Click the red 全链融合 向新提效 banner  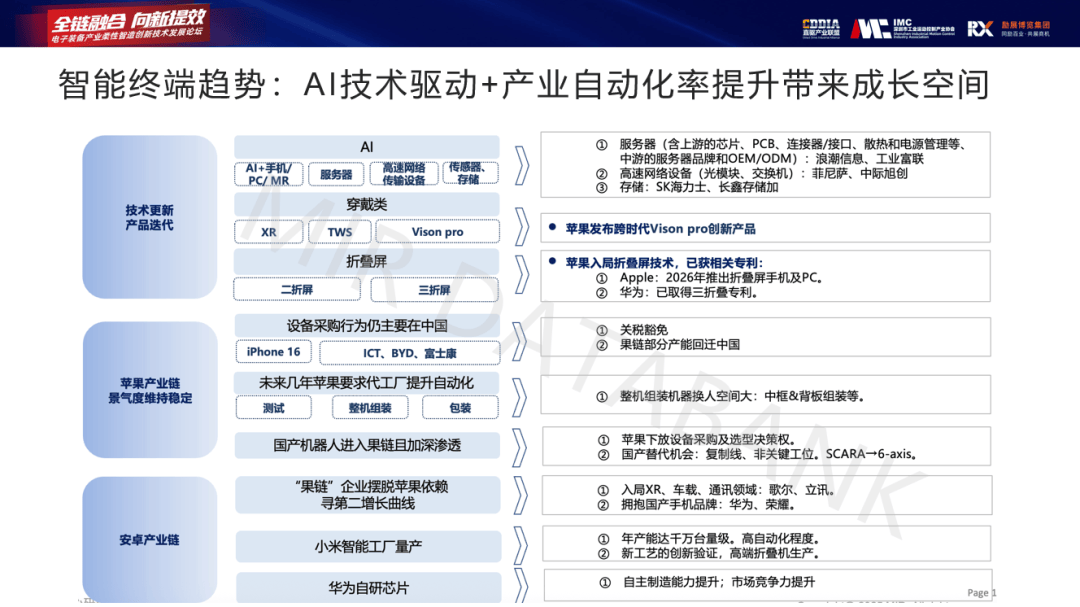[x=128, y=25]
